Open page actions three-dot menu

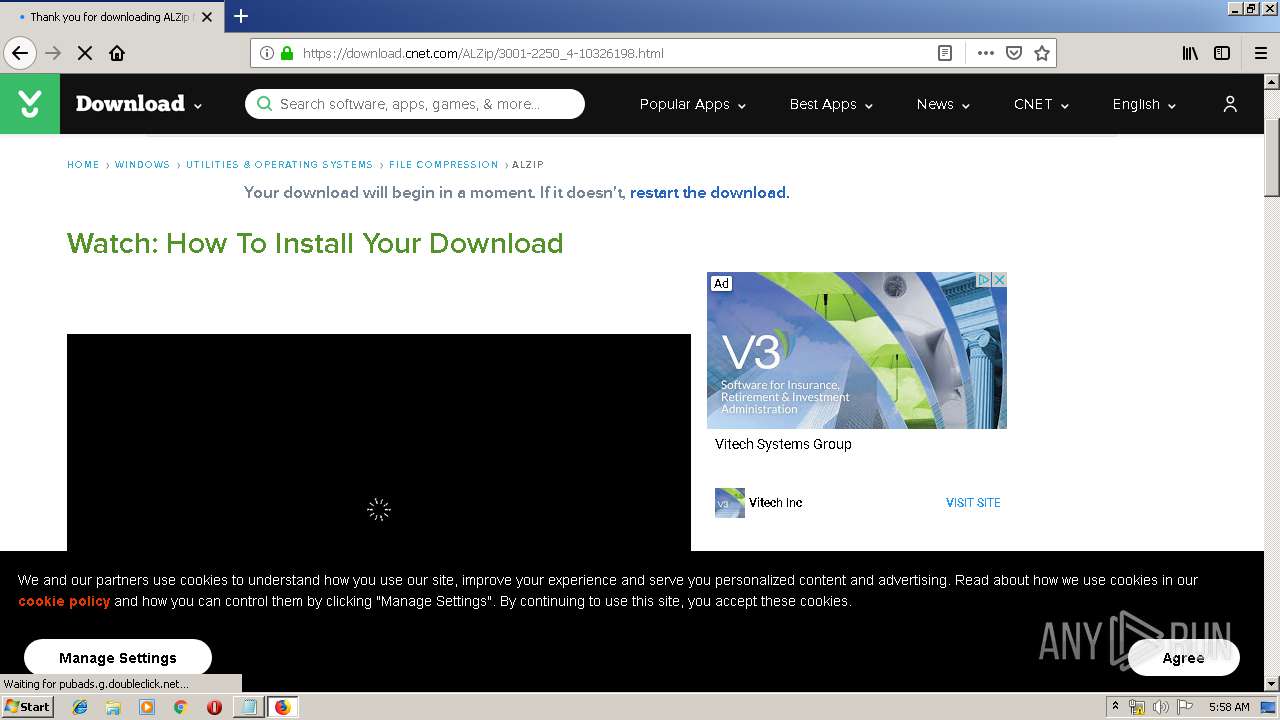pos(986,53)
